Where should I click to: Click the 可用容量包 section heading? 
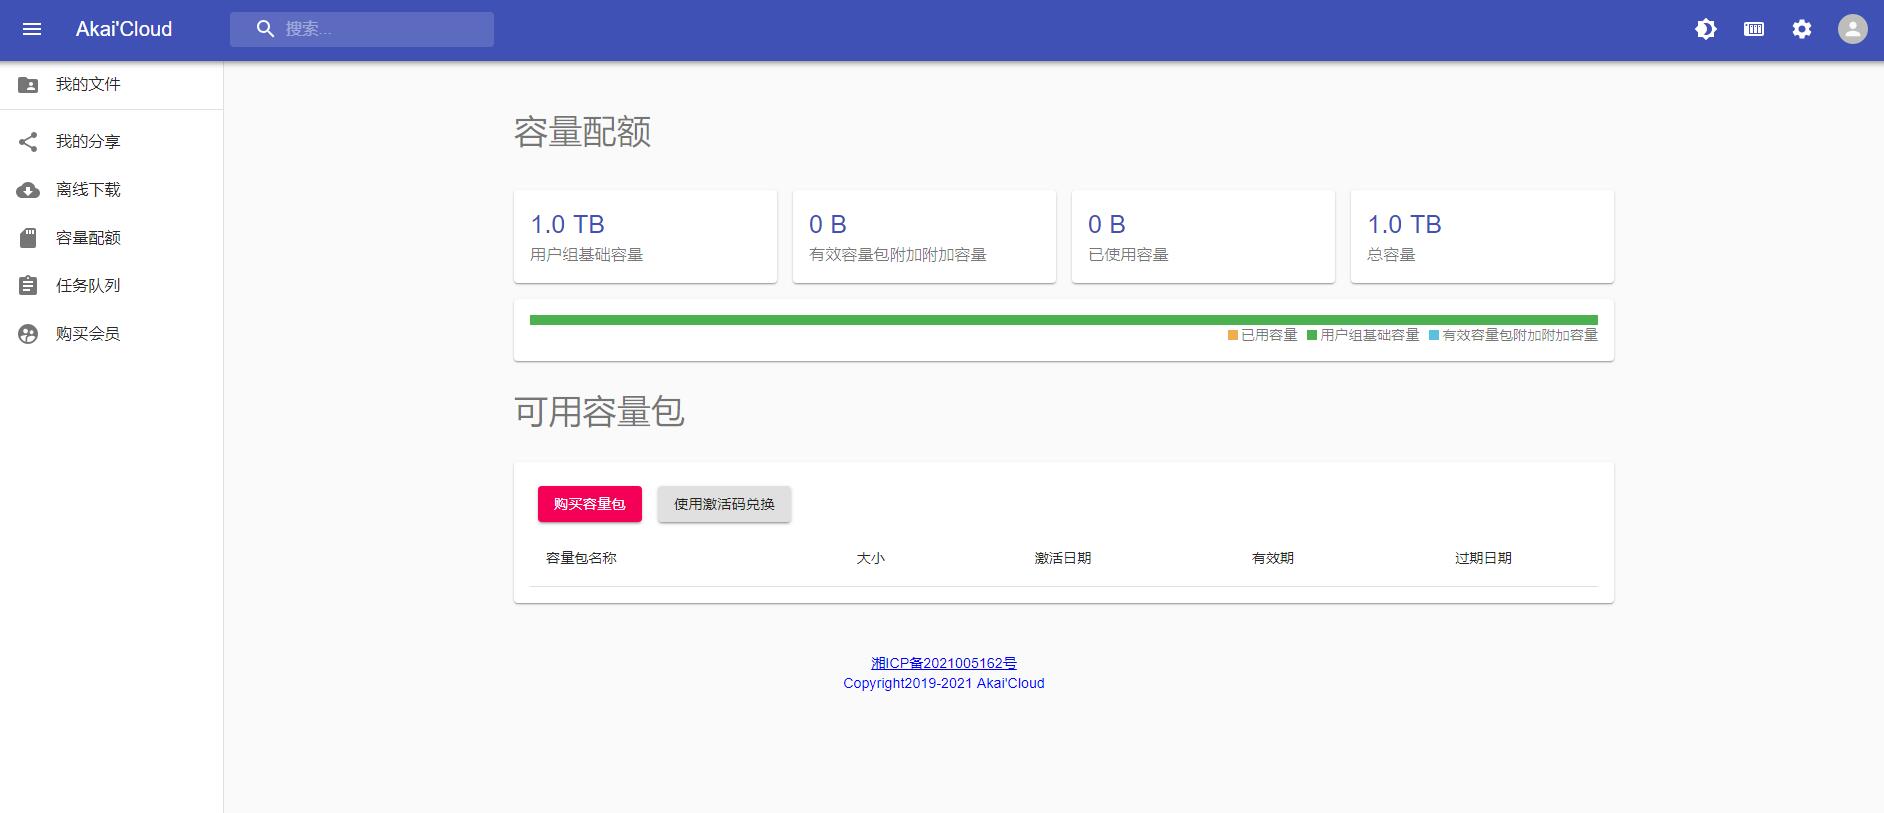599,412
